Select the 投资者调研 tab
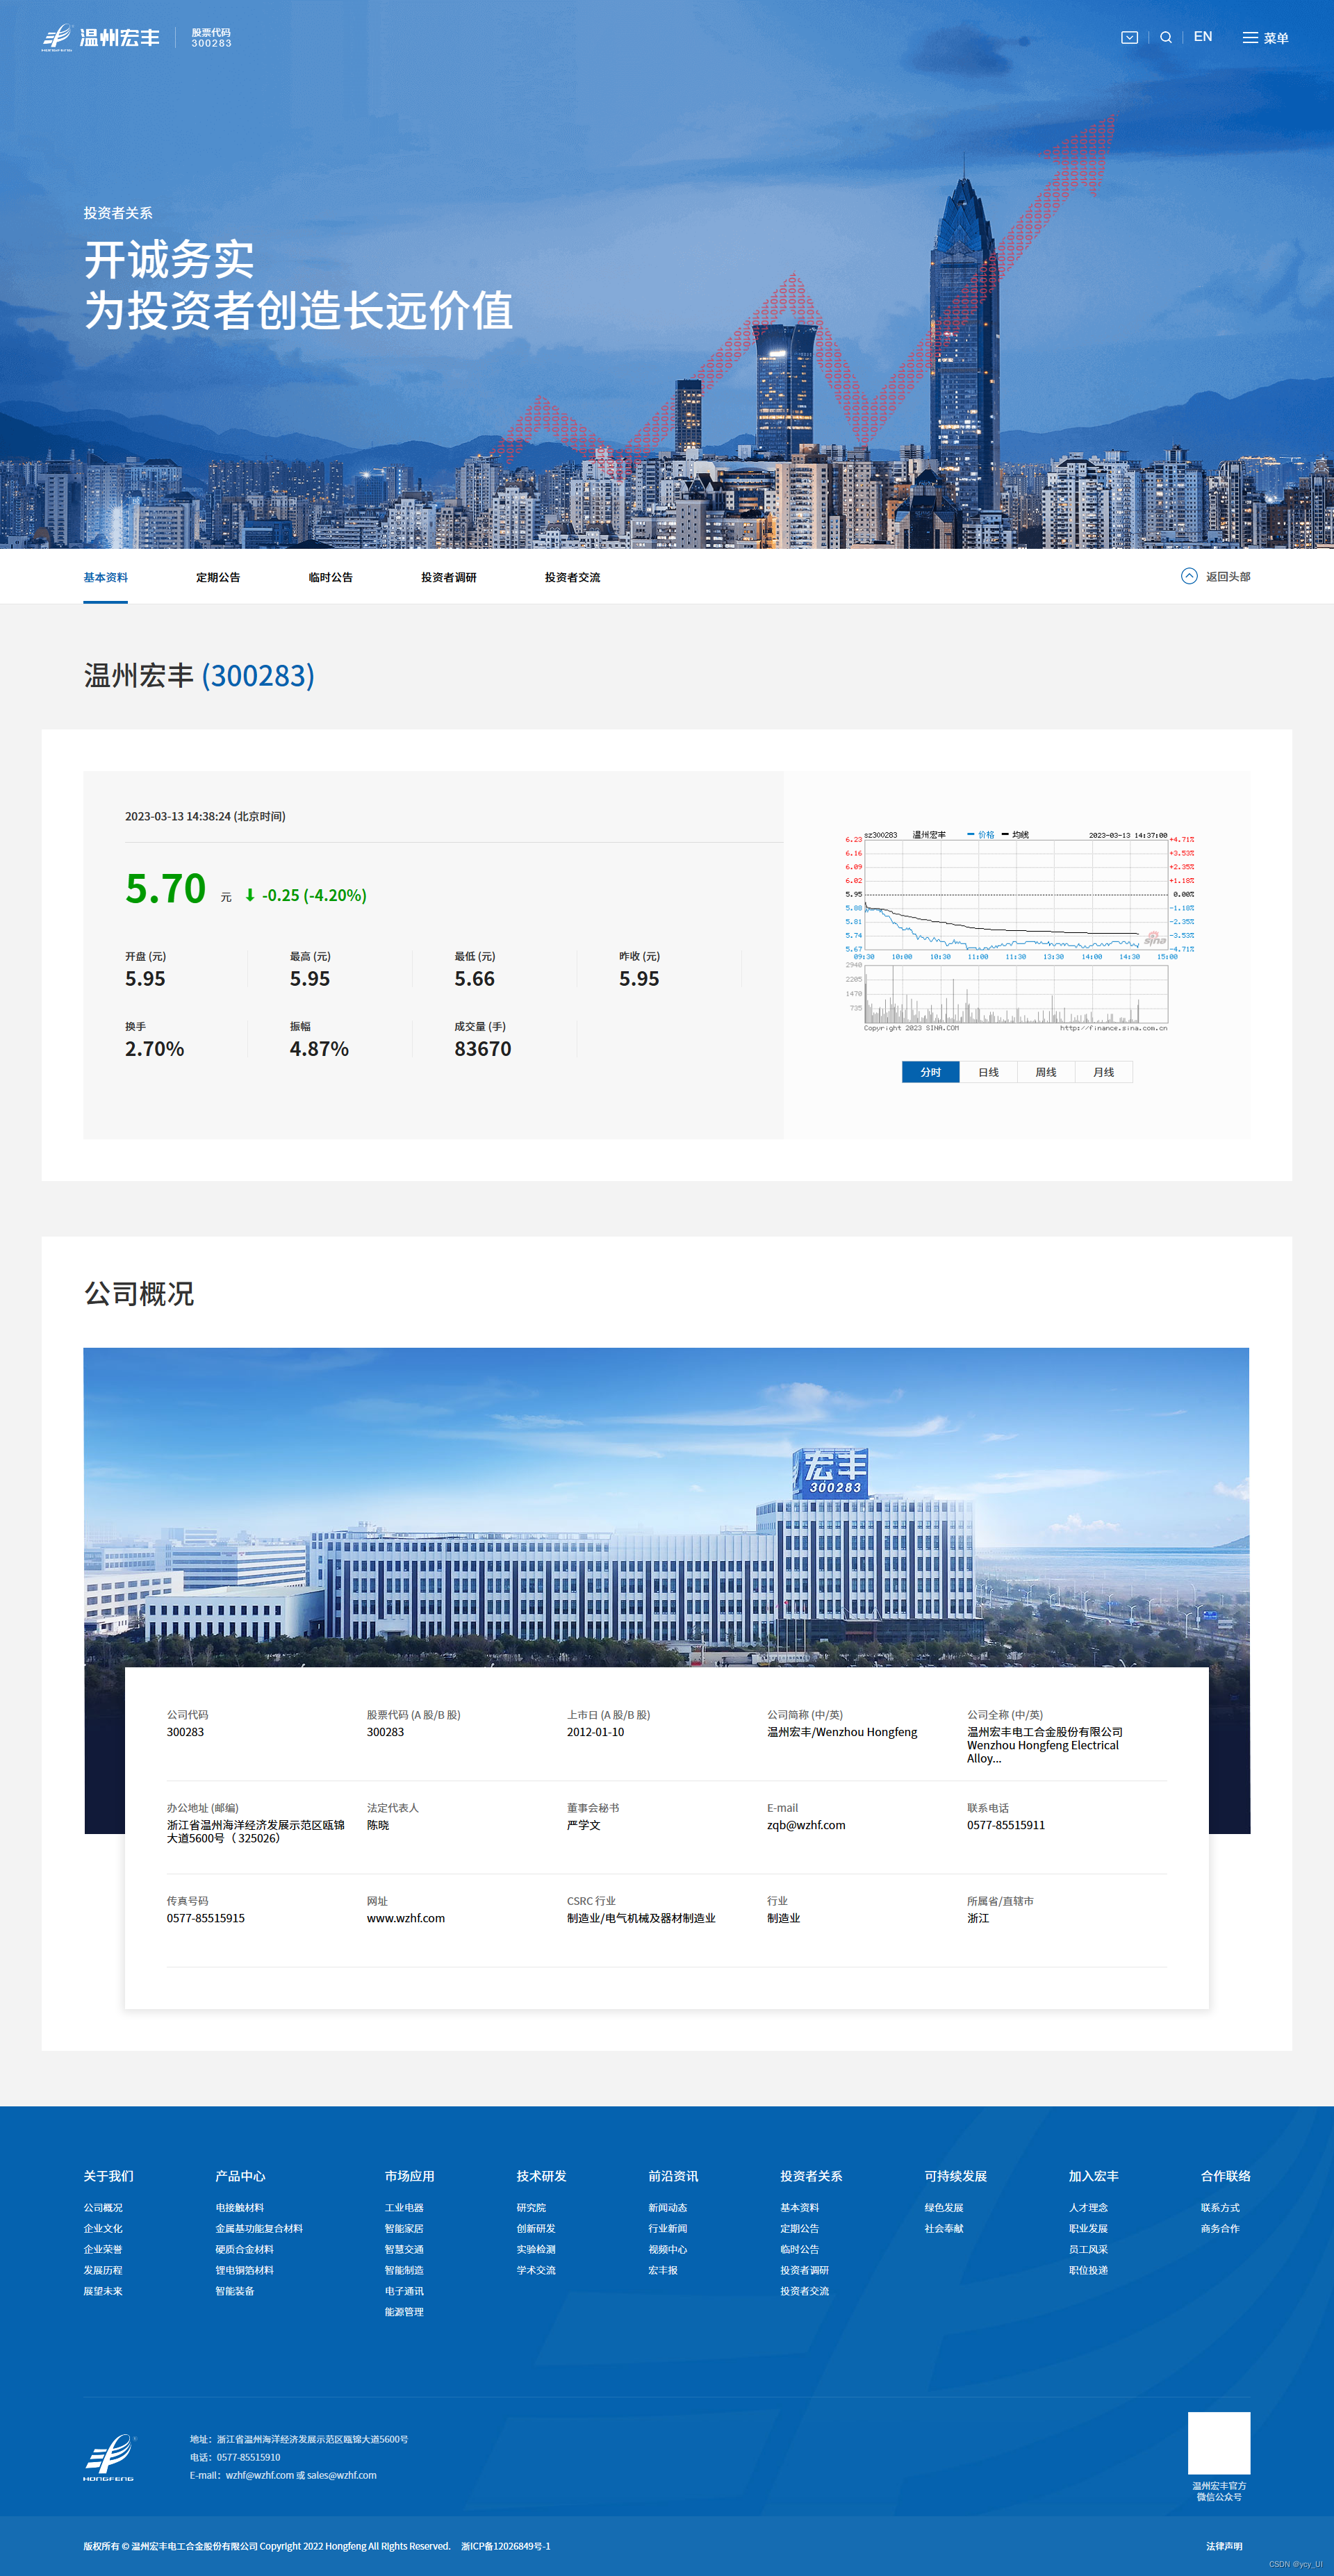 click(x=449, y=577)
